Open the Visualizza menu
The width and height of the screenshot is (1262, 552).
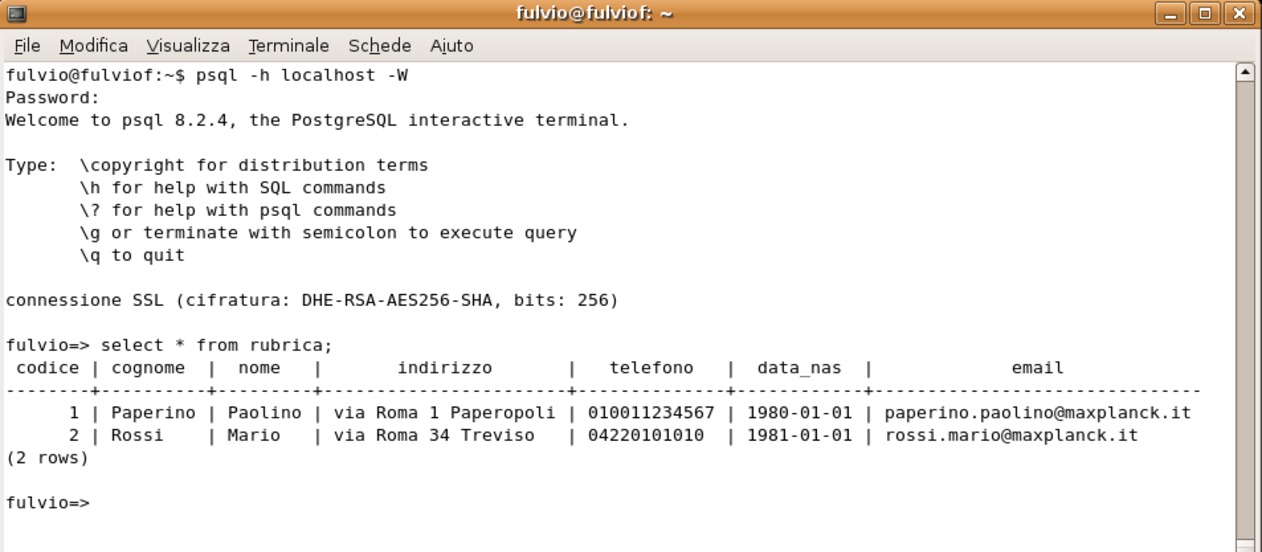pos(188,46)
